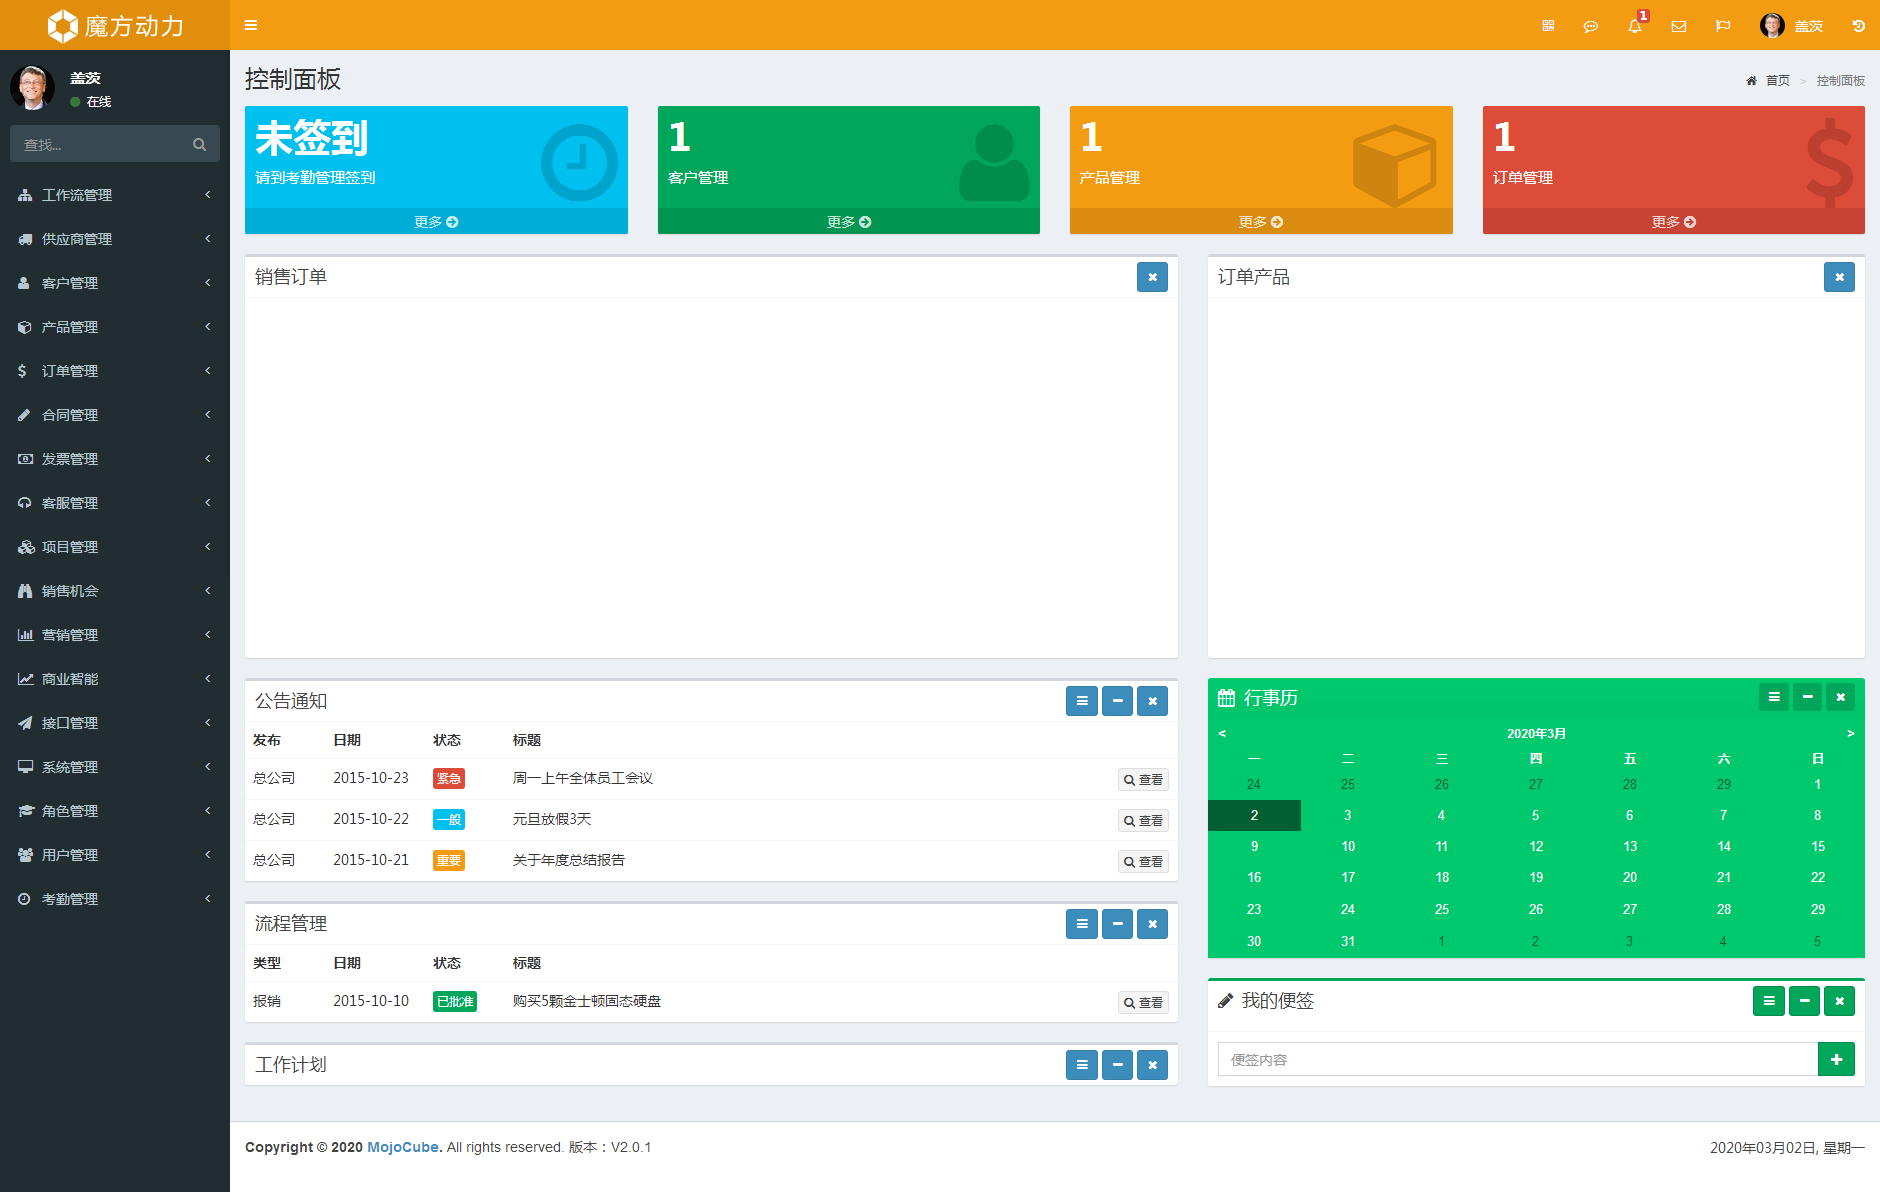Open the 工作计划 panel list menu icon
This screenshot has width=1880, height=1192.
click(x=1082, y=1065)
